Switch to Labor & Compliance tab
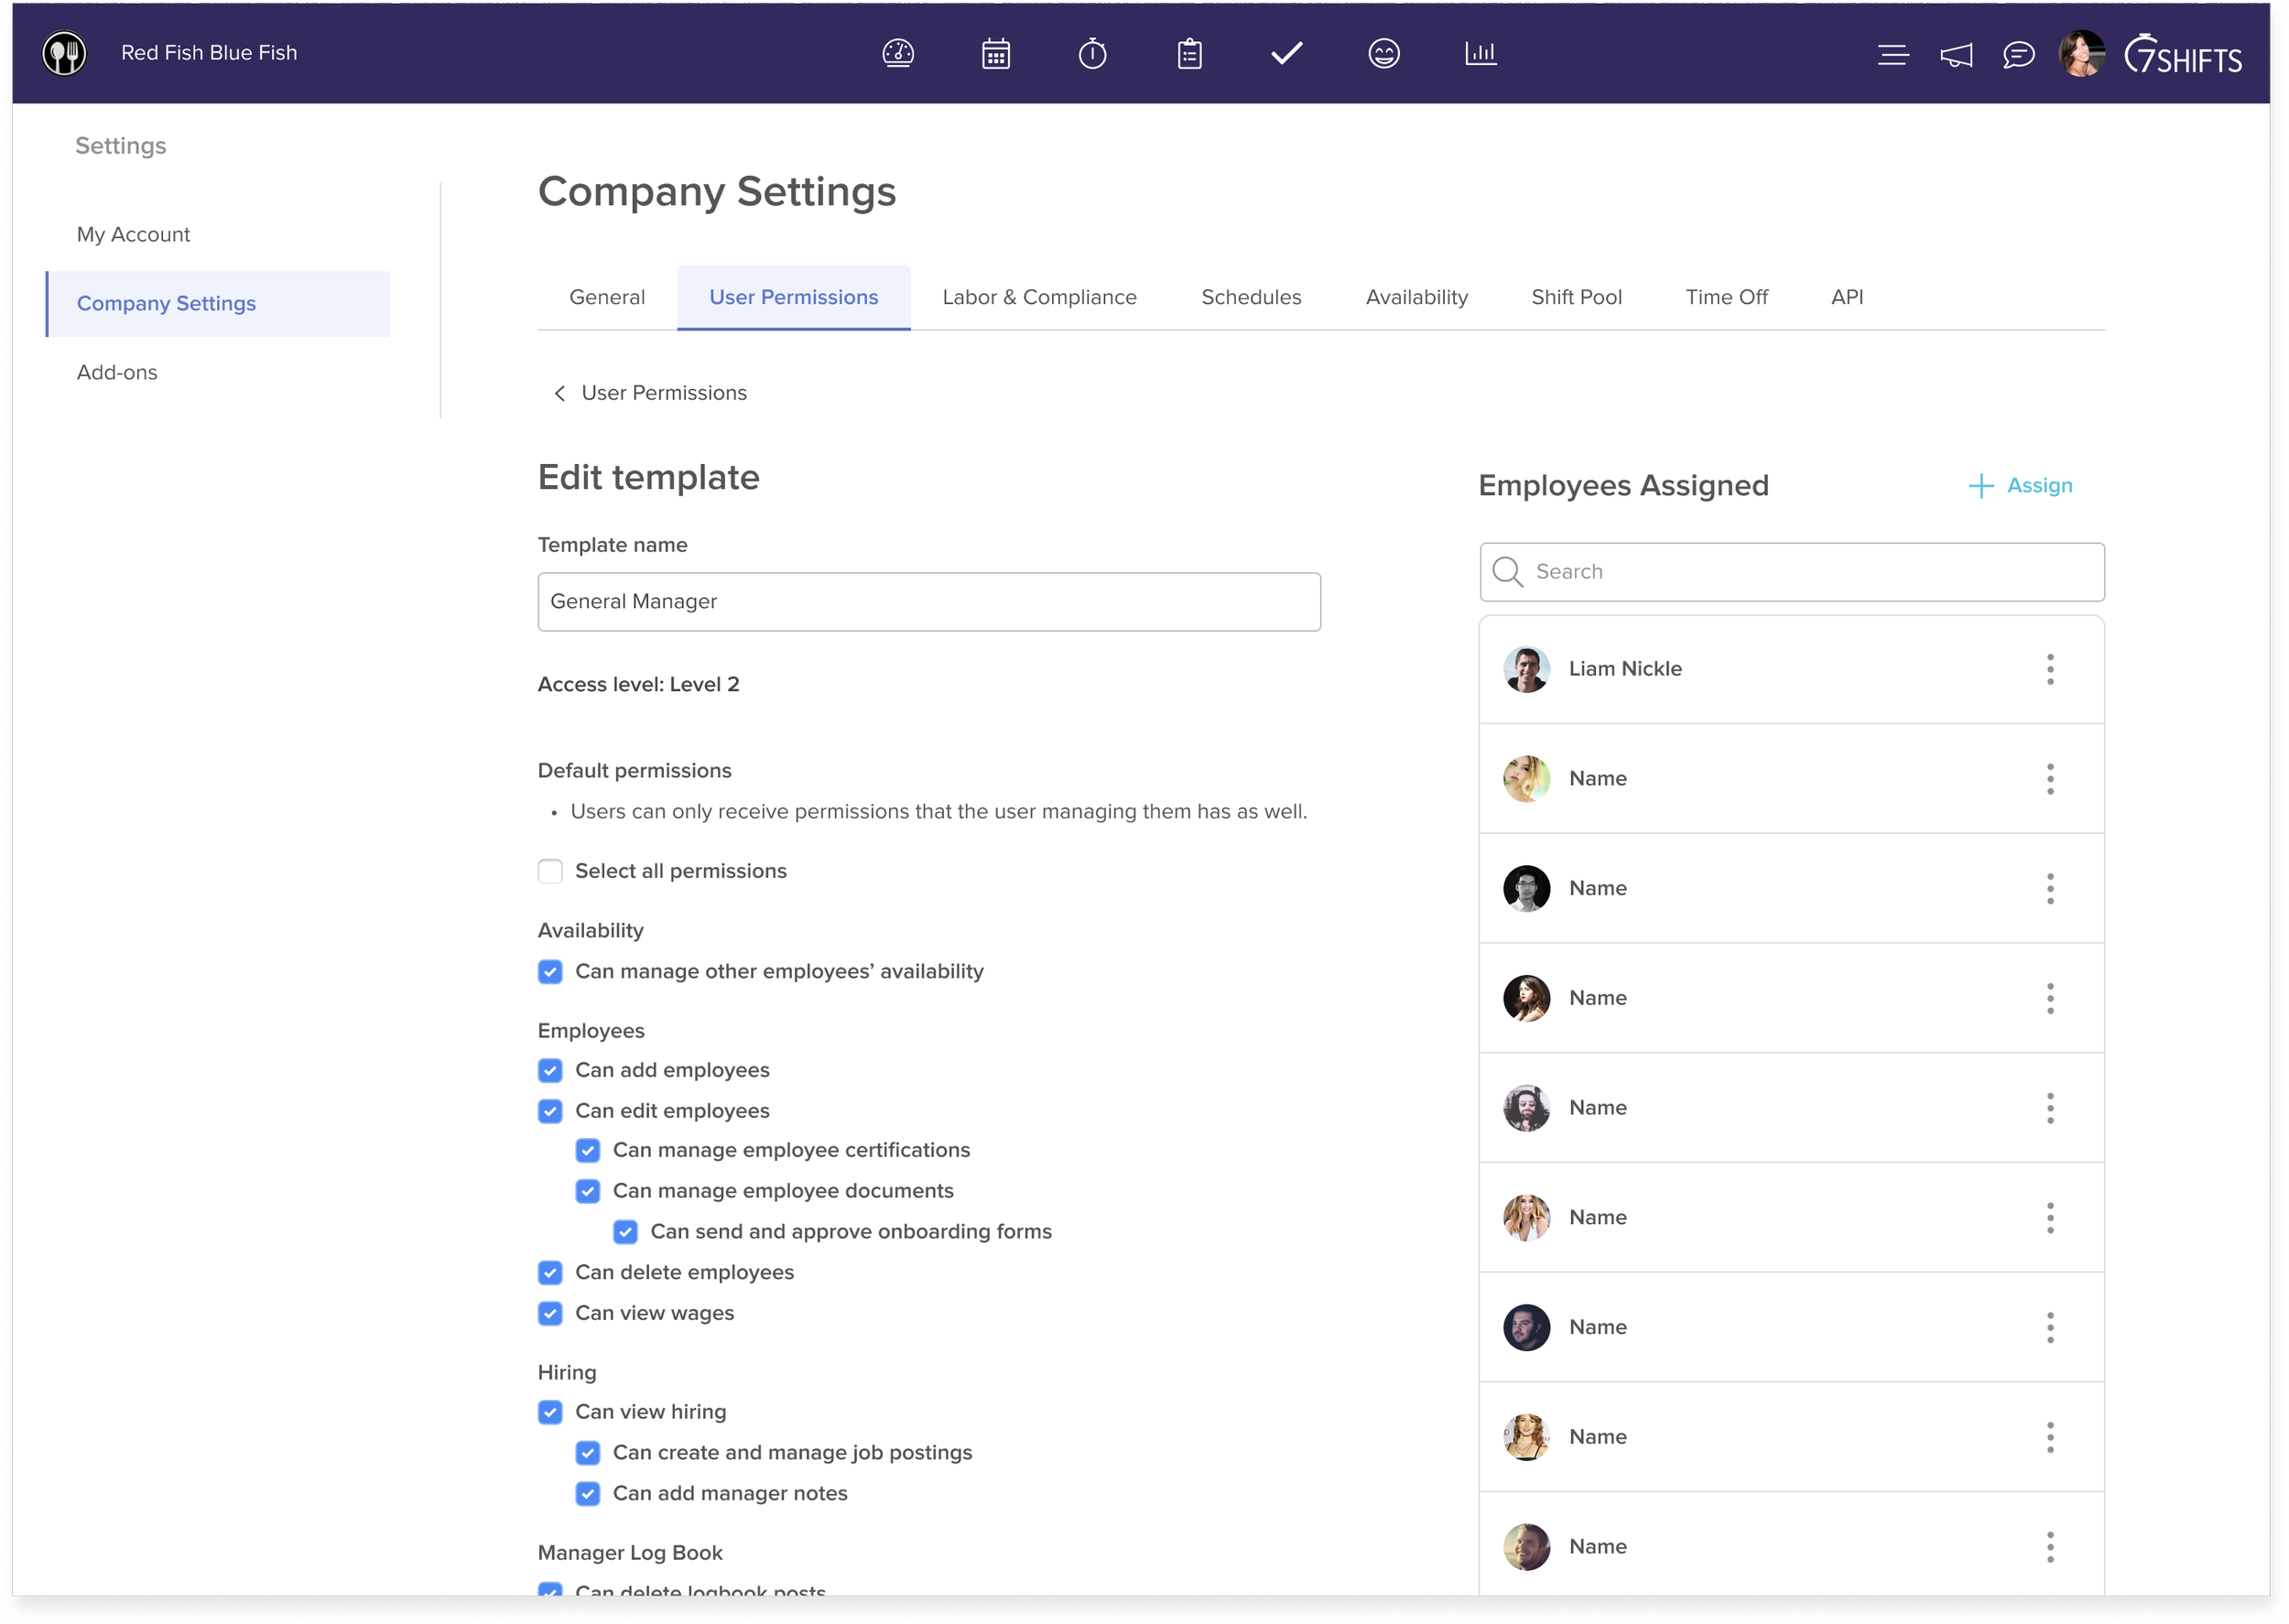2289x1624 pixels. (x=1039, y=297)
